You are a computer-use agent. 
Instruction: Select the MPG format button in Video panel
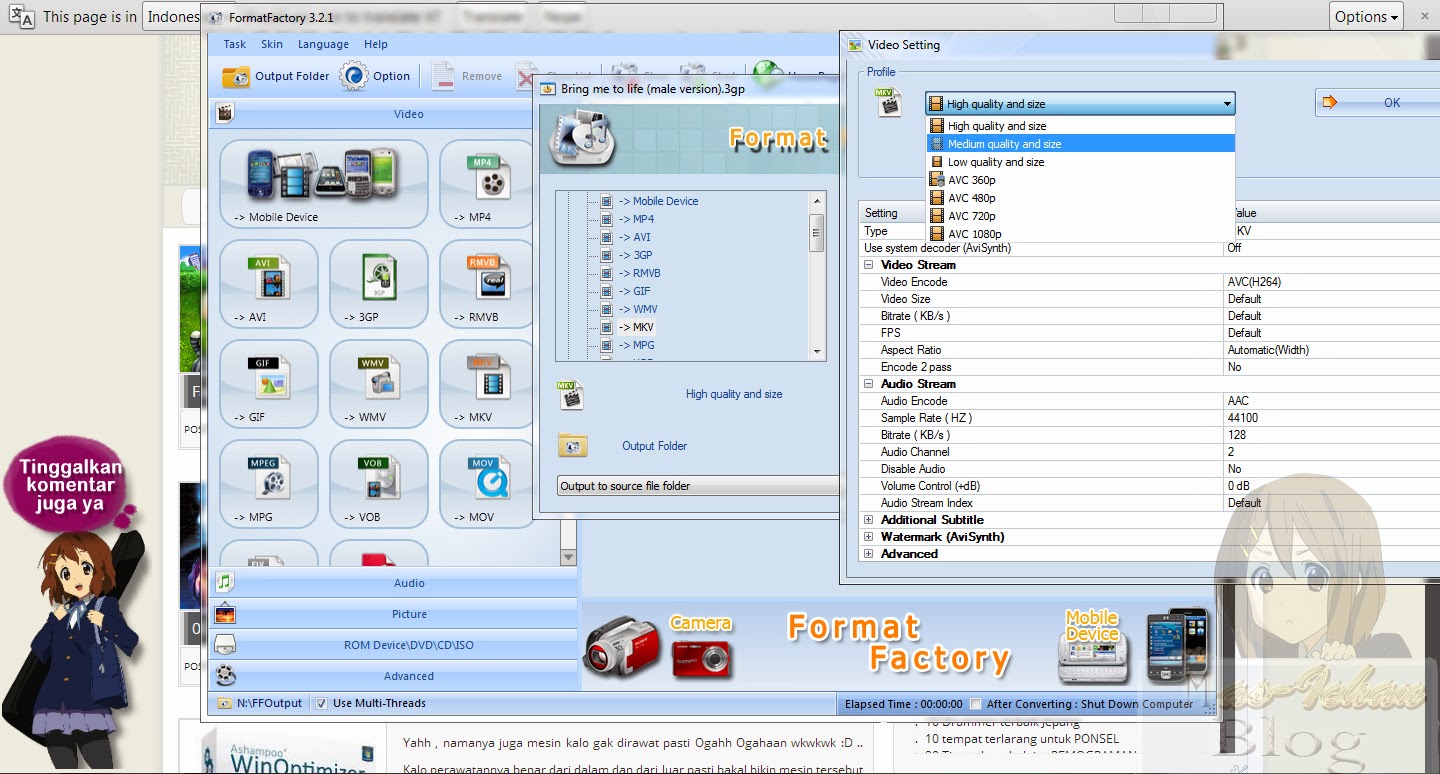(269, 484)
